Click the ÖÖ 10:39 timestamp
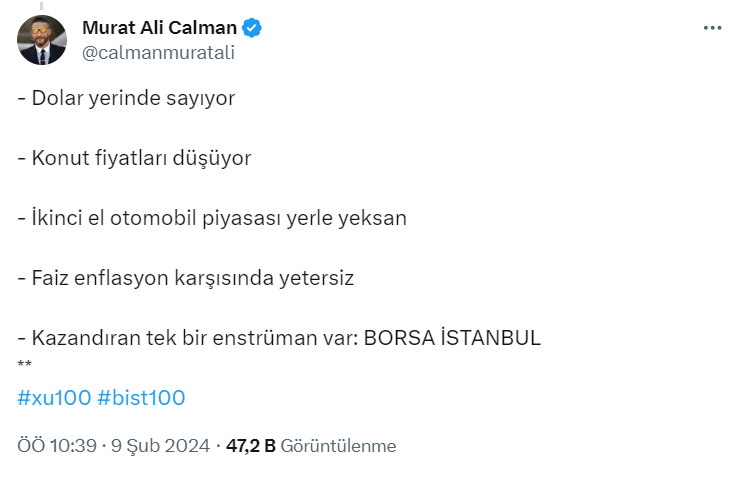The height and width of the screenshot is (477, 744). [57, 446]
